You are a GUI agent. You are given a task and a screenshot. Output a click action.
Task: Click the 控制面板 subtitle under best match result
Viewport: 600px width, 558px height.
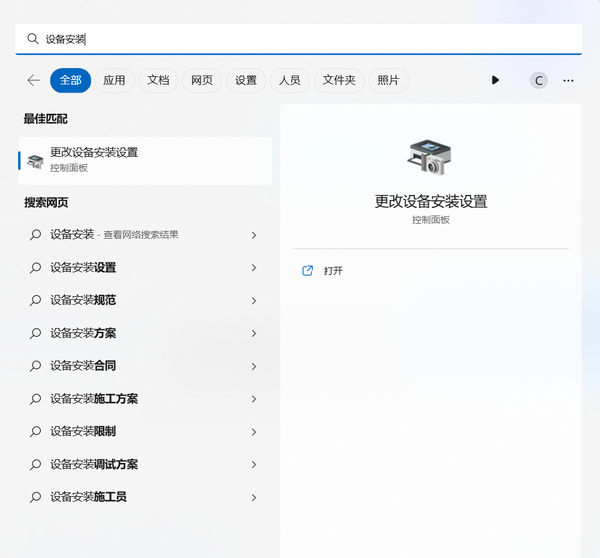(69, 168)
